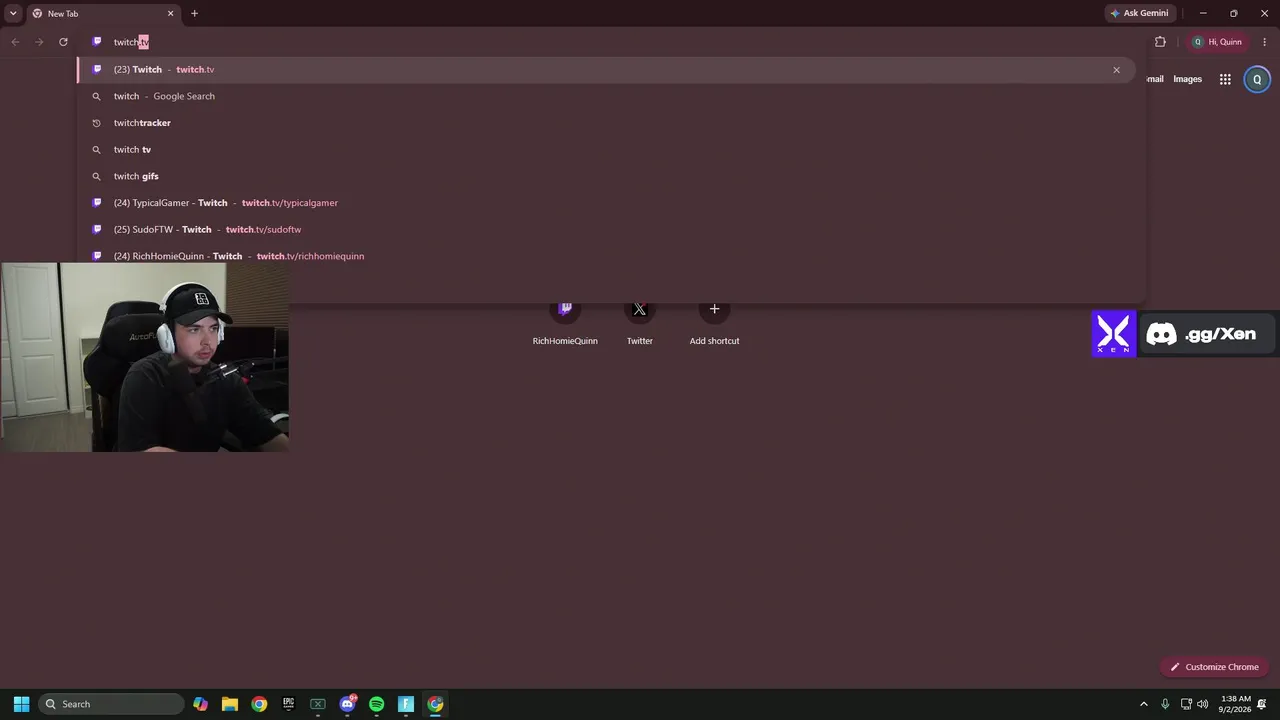Image resolution: width=1280 pixels, height=720 pixels.
Task: Close the New Tab tab
Action: coord(170,14)
